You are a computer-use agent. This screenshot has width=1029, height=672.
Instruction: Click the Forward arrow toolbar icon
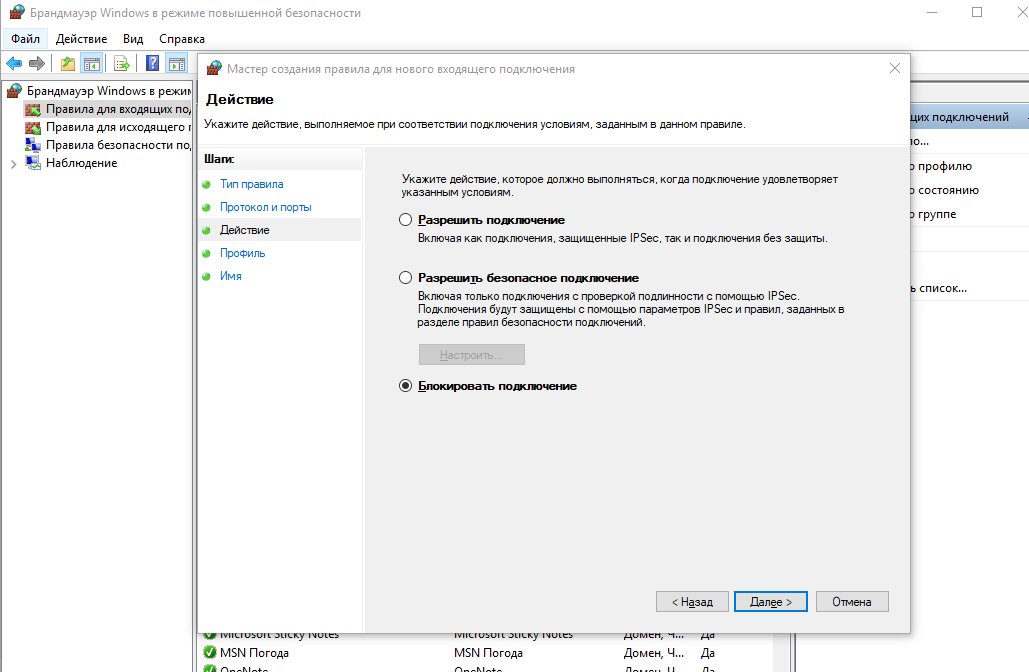point(37,64)
